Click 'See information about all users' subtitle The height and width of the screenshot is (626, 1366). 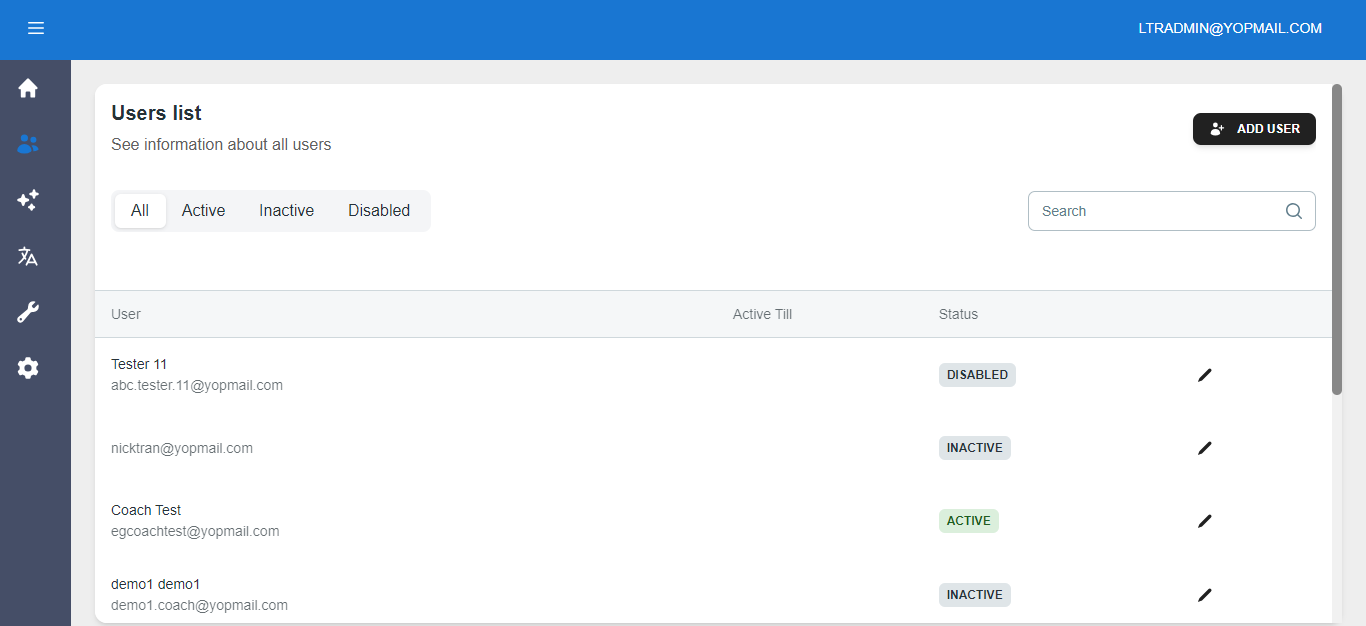pyautogui.click(x=221, y=145)
